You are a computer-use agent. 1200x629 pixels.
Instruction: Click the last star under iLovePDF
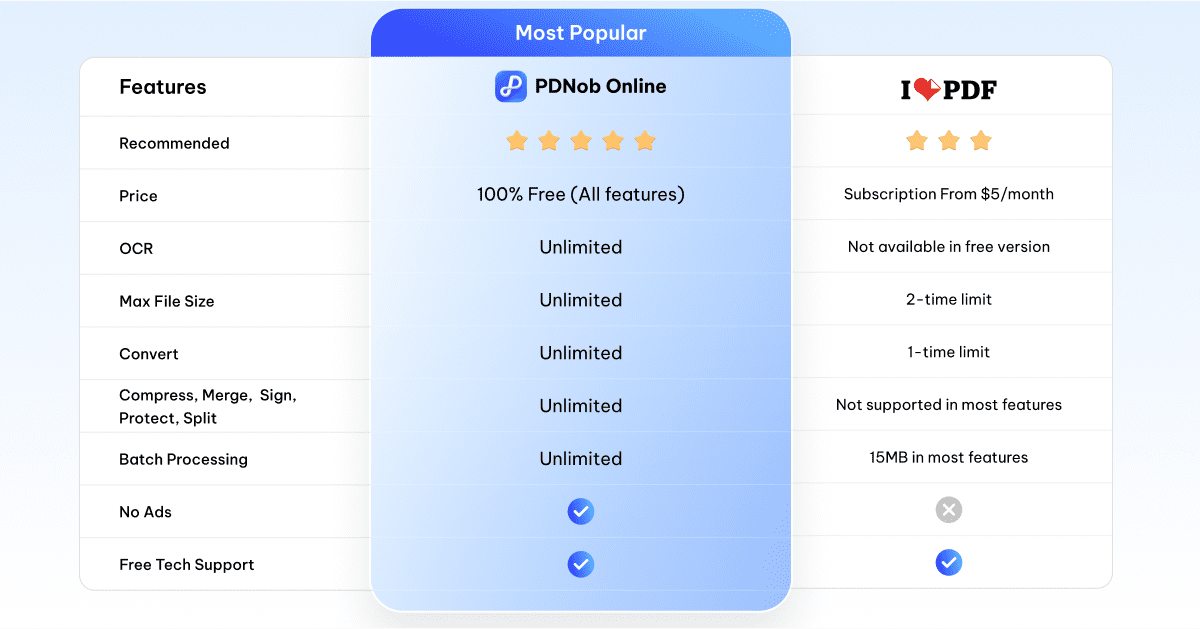(x=981, y=141)
